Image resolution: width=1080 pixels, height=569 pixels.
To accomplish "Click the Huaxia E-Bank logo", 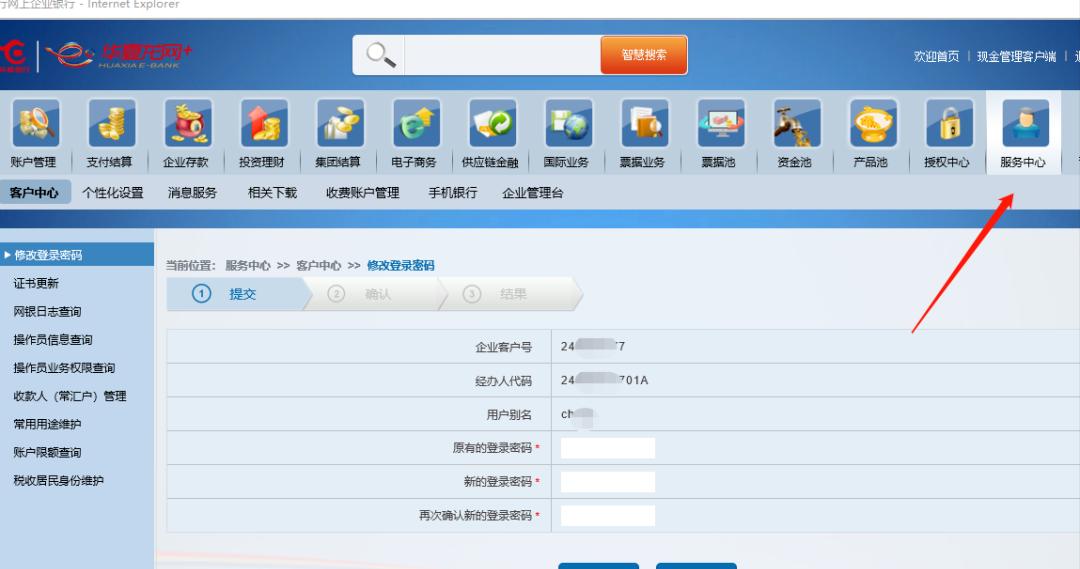I will [x=118, y=55].
